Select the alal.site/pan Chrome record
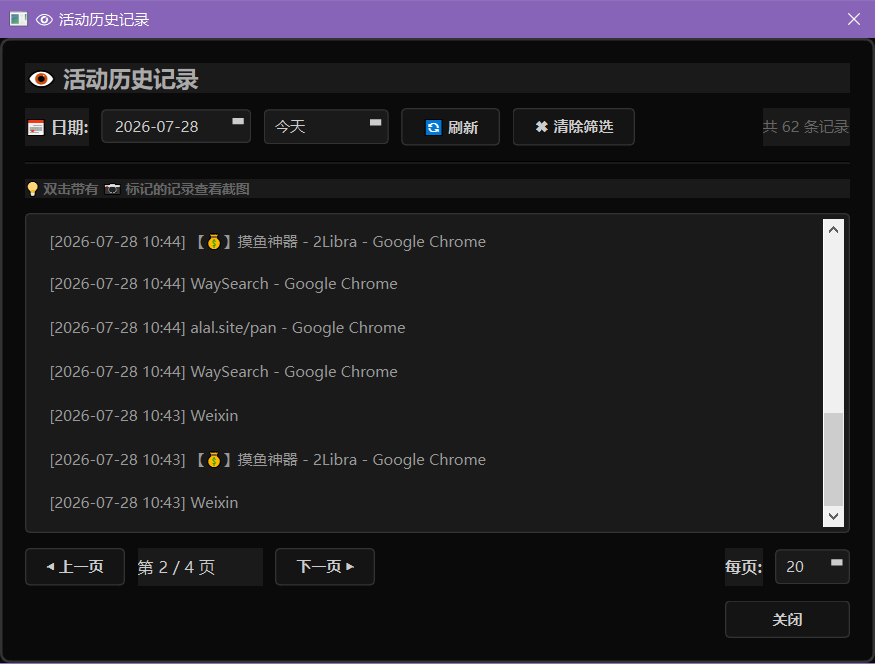The width and height of the screenshot is (875, 664). [x=228, y=328]
